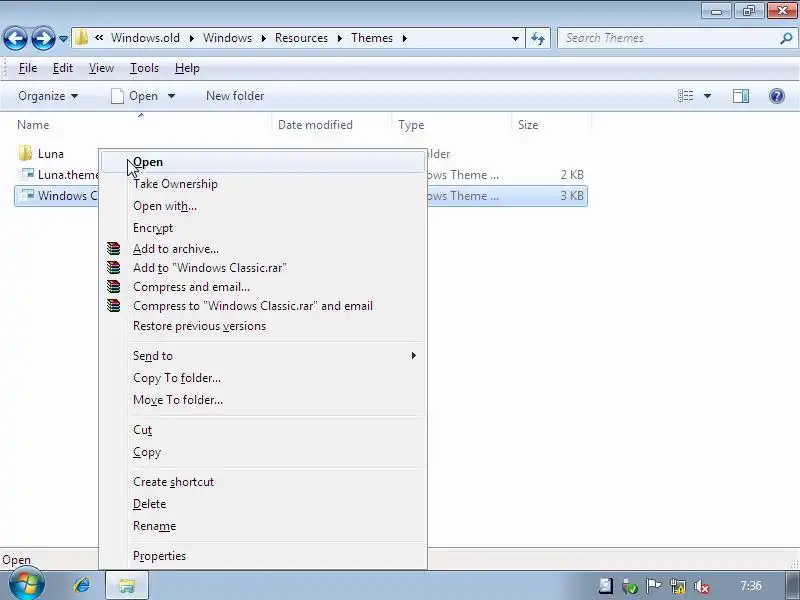Image resolution: width=800 pixels, height=600 pixels.
Task: Open the Organize toolbar dropdown
Action: tap(48, 96)
